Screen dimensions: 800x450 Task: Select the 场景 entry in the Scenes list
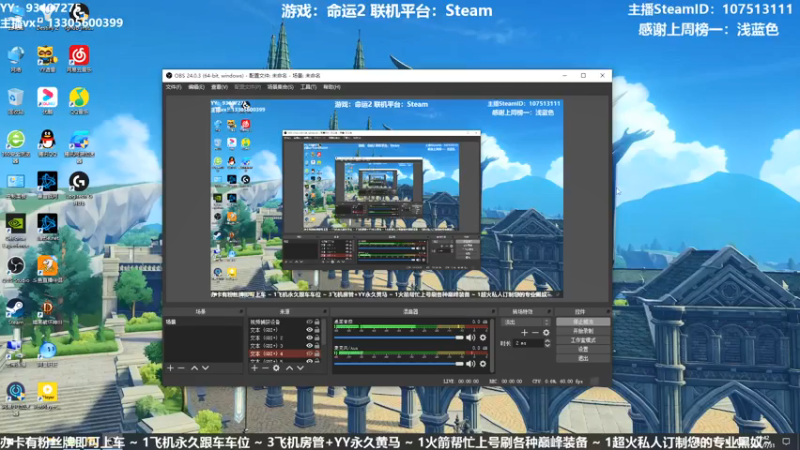click(203, 322)
